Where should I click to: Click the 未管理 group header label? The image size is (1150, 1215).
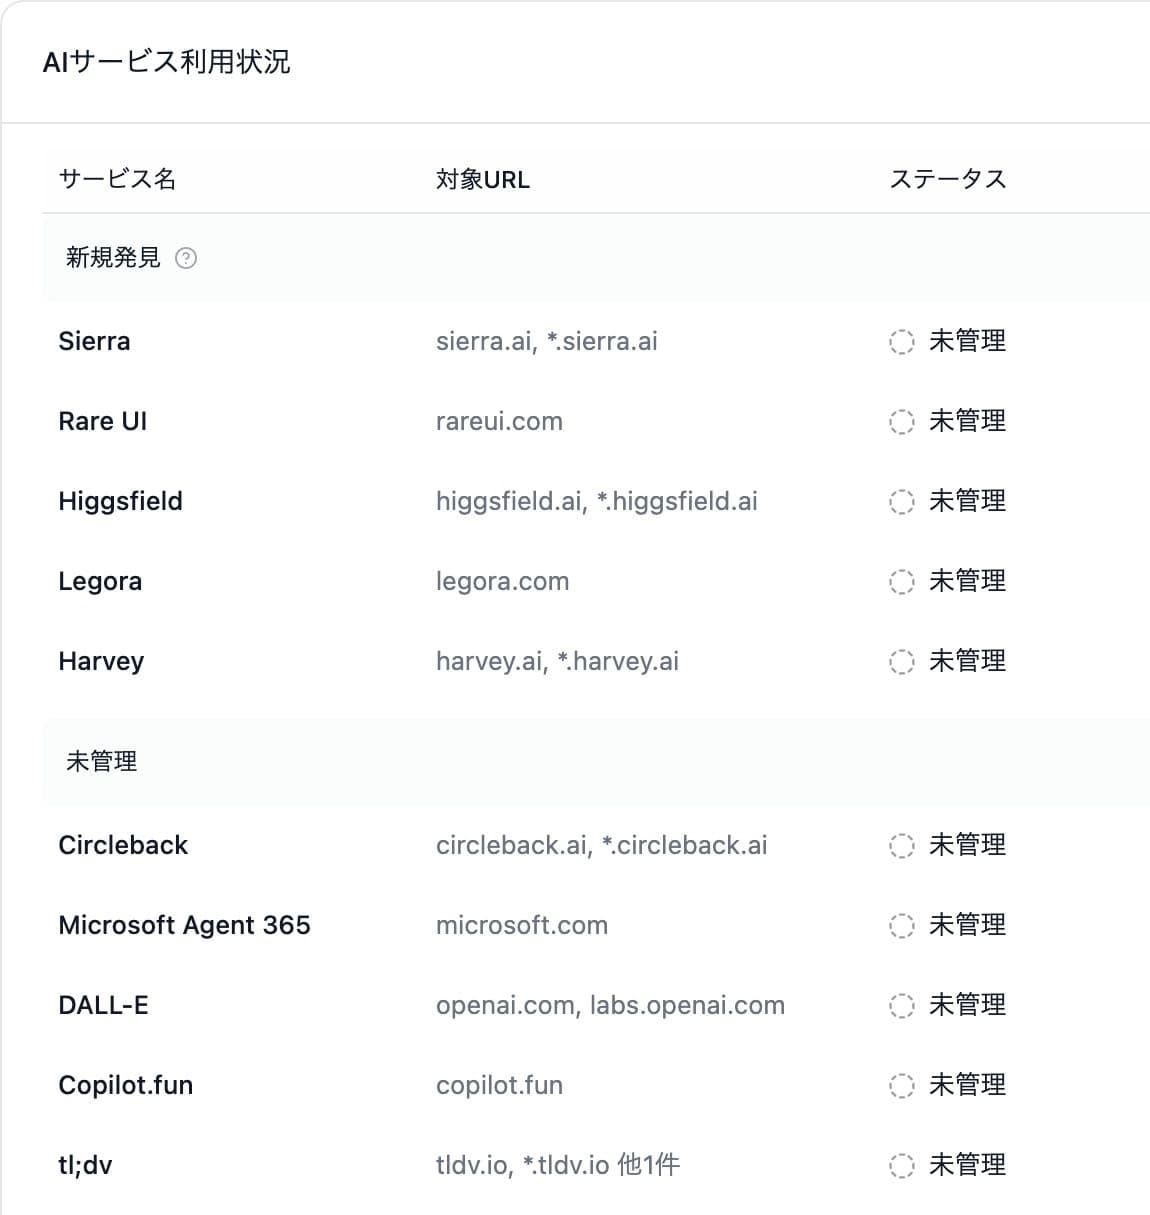[101, 762]
